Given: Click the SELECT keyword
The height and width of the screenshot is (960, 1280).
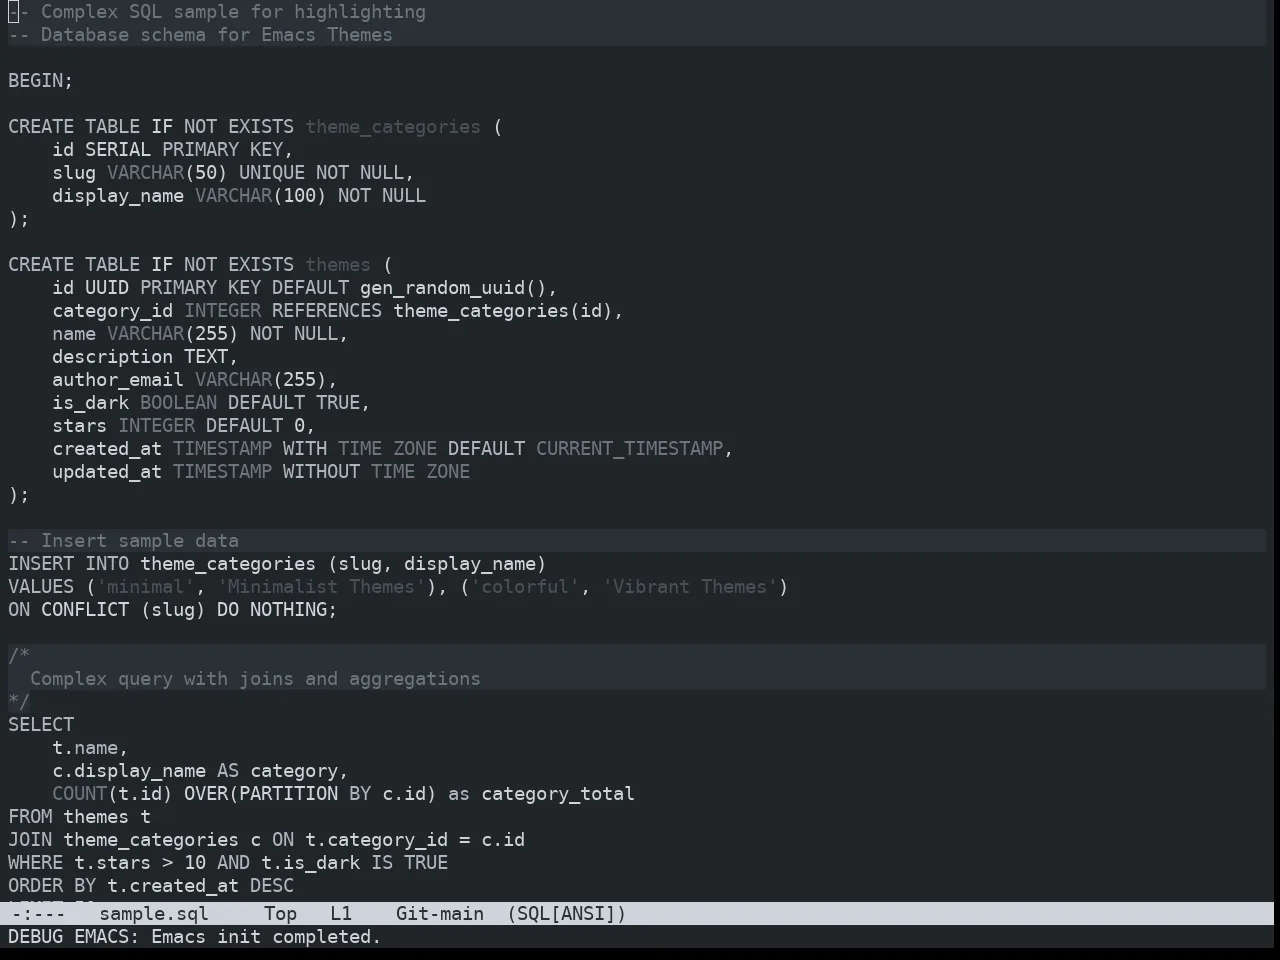Looking at the screenshot, I should click(41, 724).
